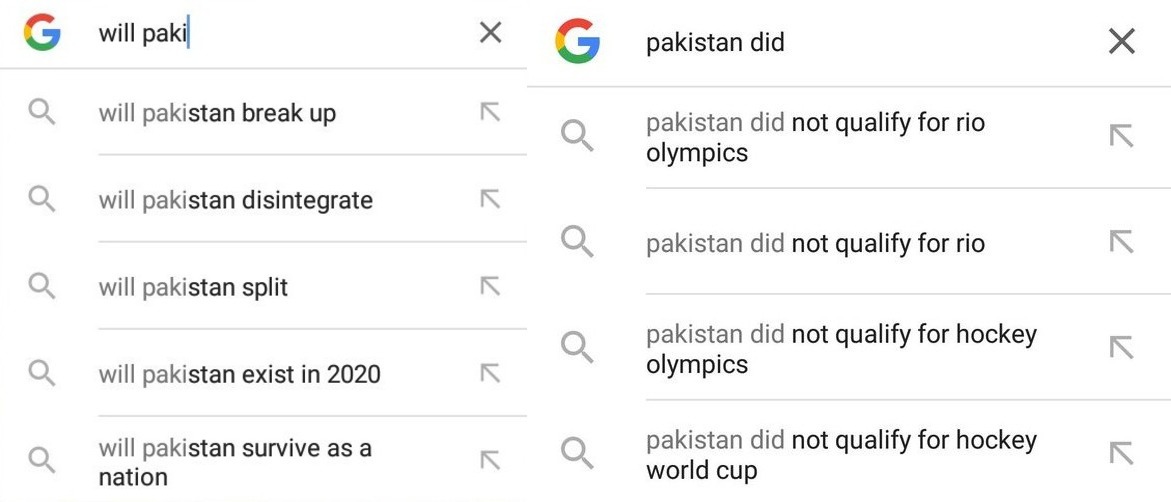The height and width of the screenshot is (502, 1171).
Task: Choose suggestion 'will pakistan exist in 2020'
Action: click(x=263, y=374)
